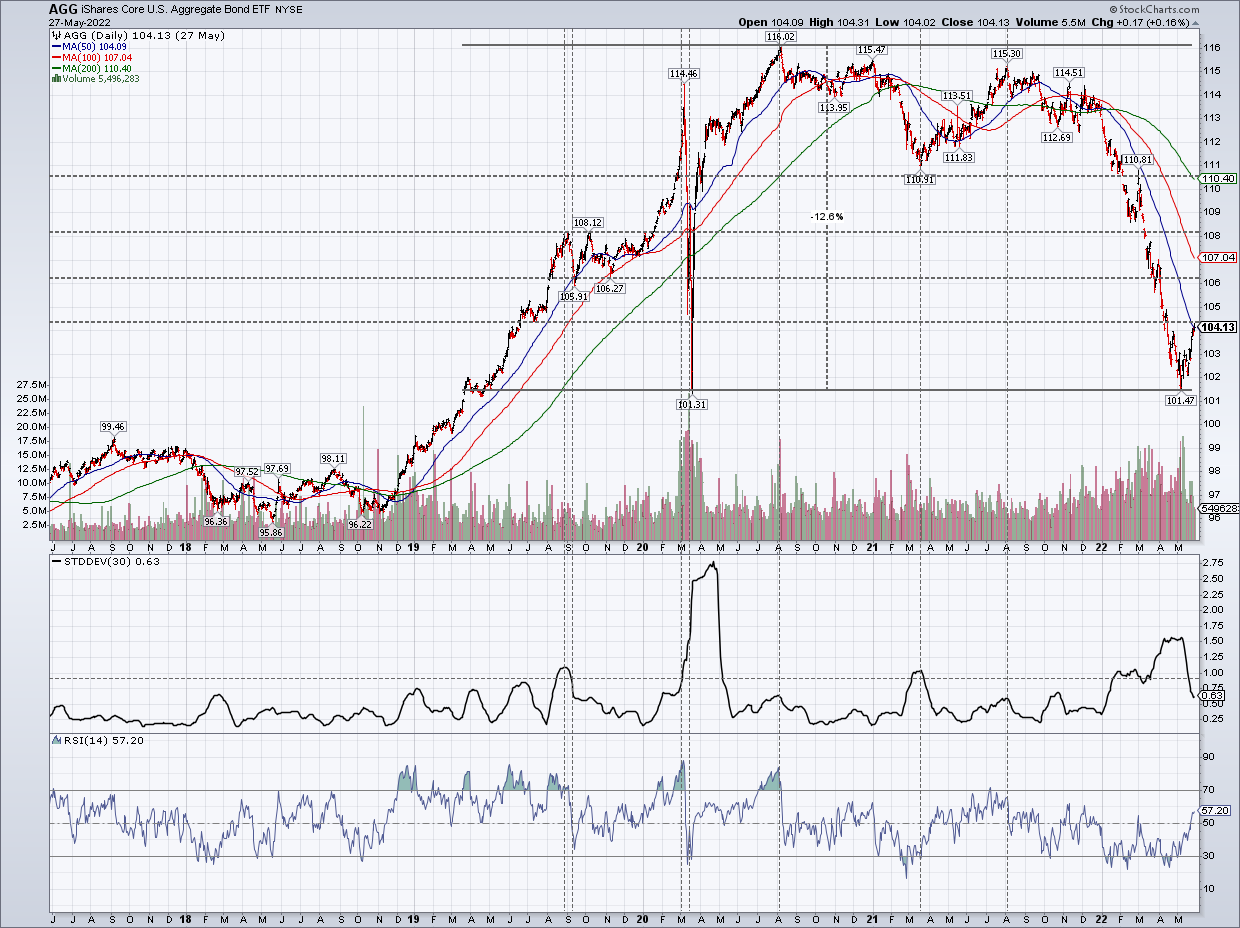Click the green 110.40 tag on right axis

click(x=1217, y=178)
